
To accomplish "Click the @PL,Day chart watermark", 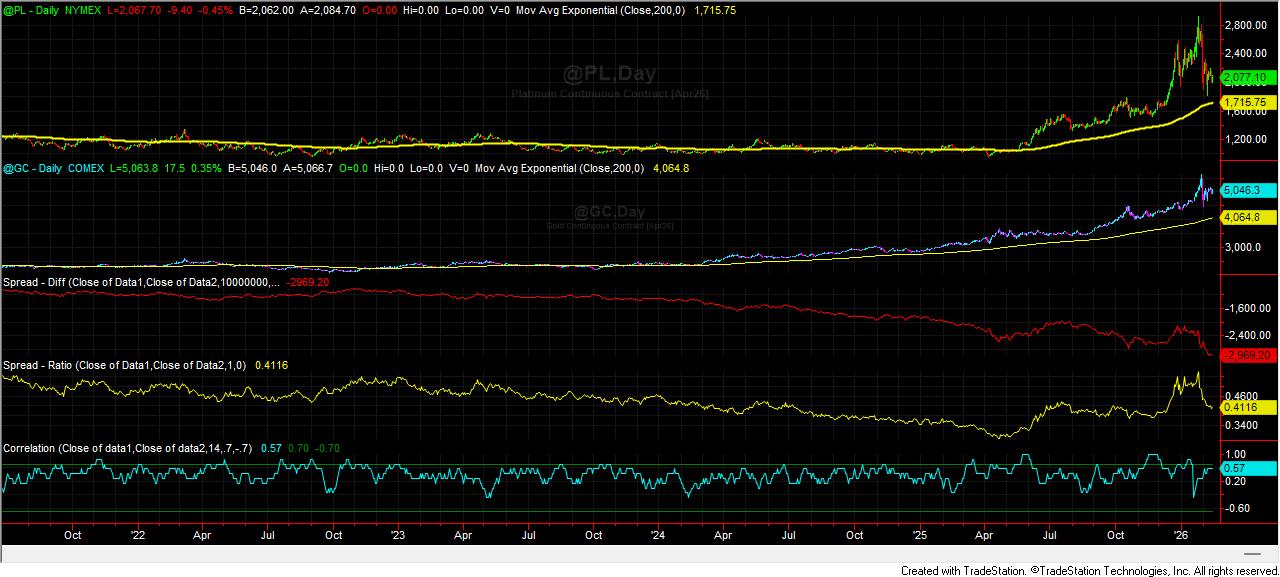I will click(609, 73).
